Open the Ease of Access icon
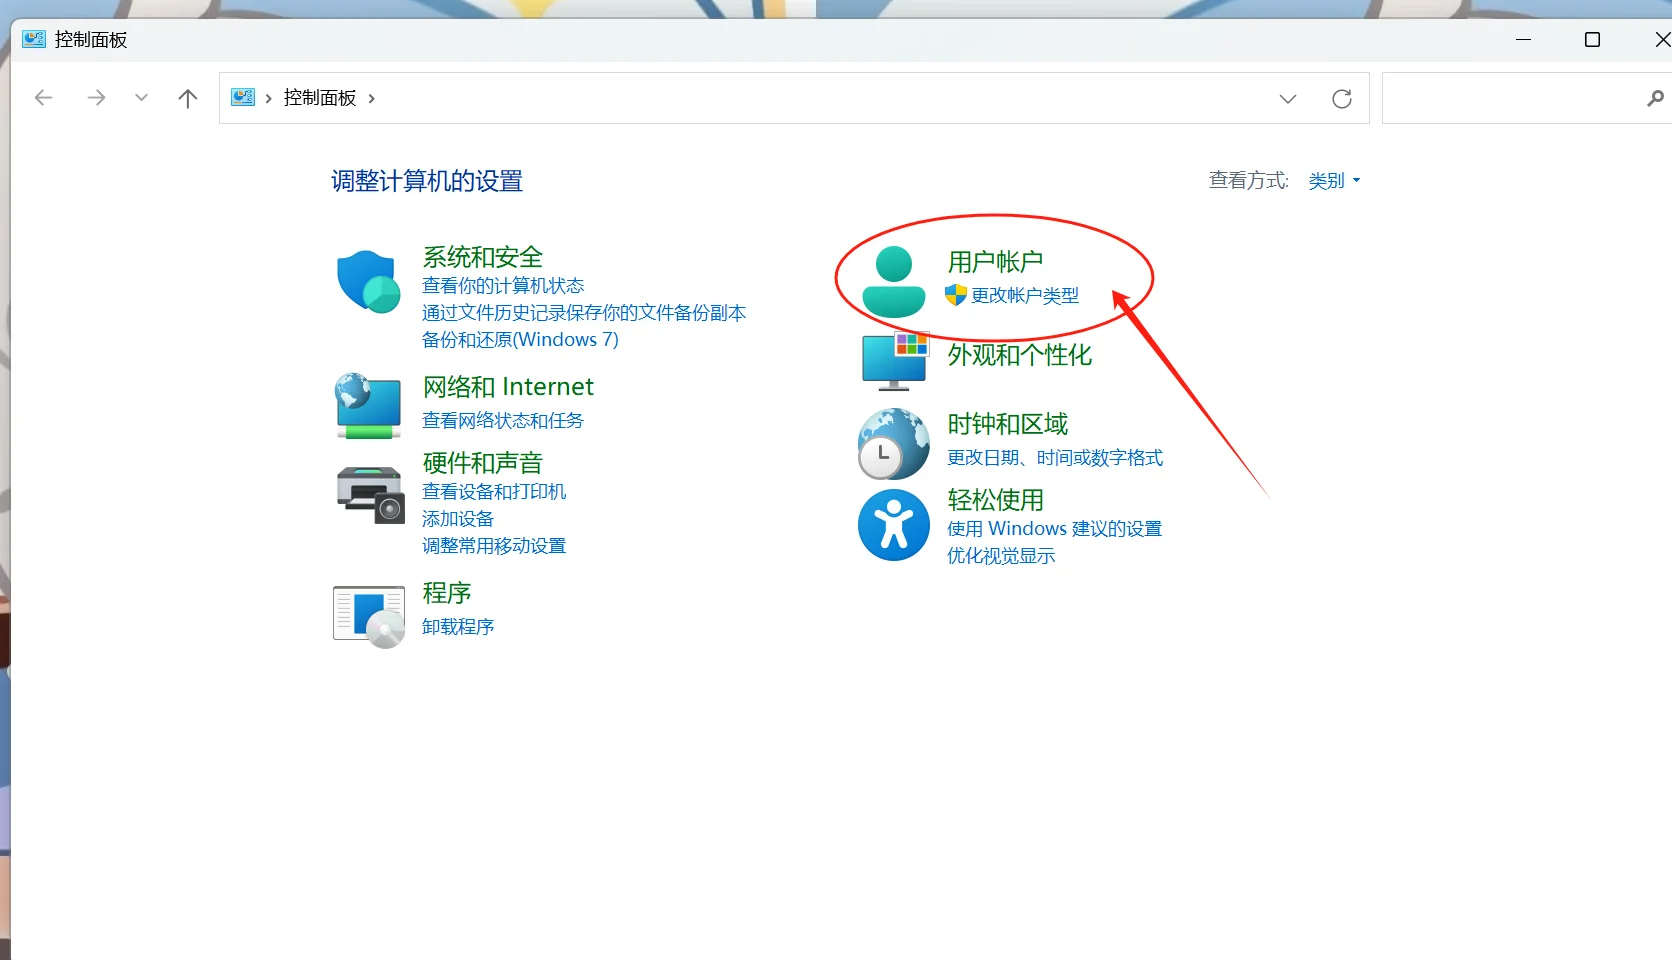The image size is (1672, 960). pos(894,525)
